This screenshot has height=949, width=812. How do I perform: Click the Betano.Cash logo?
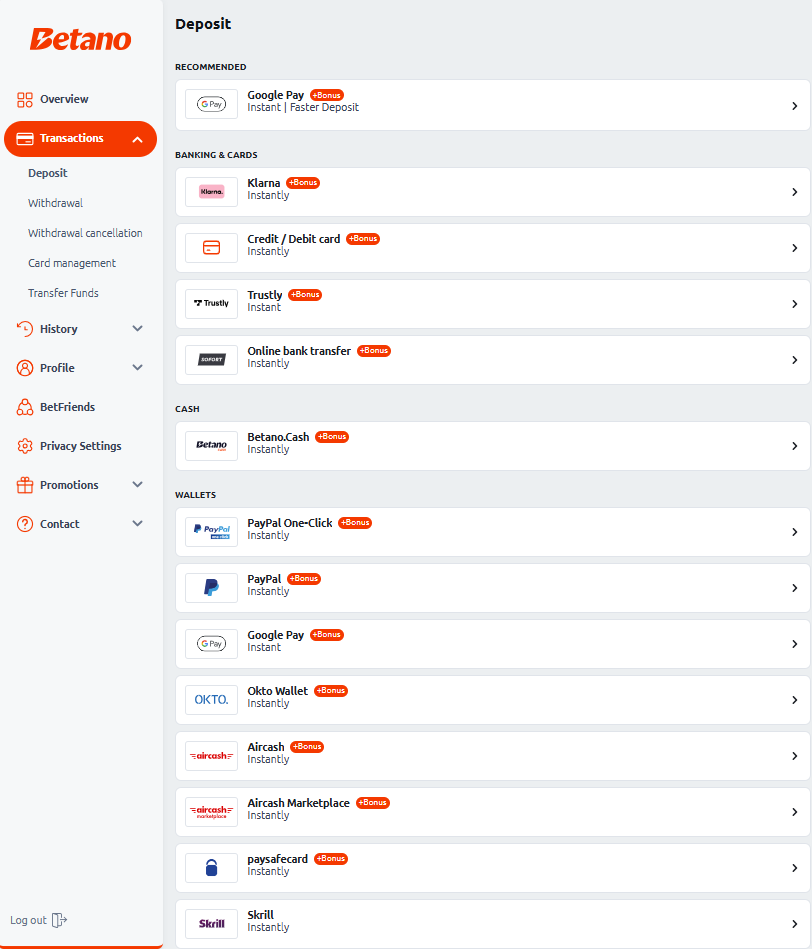point(211,445)
